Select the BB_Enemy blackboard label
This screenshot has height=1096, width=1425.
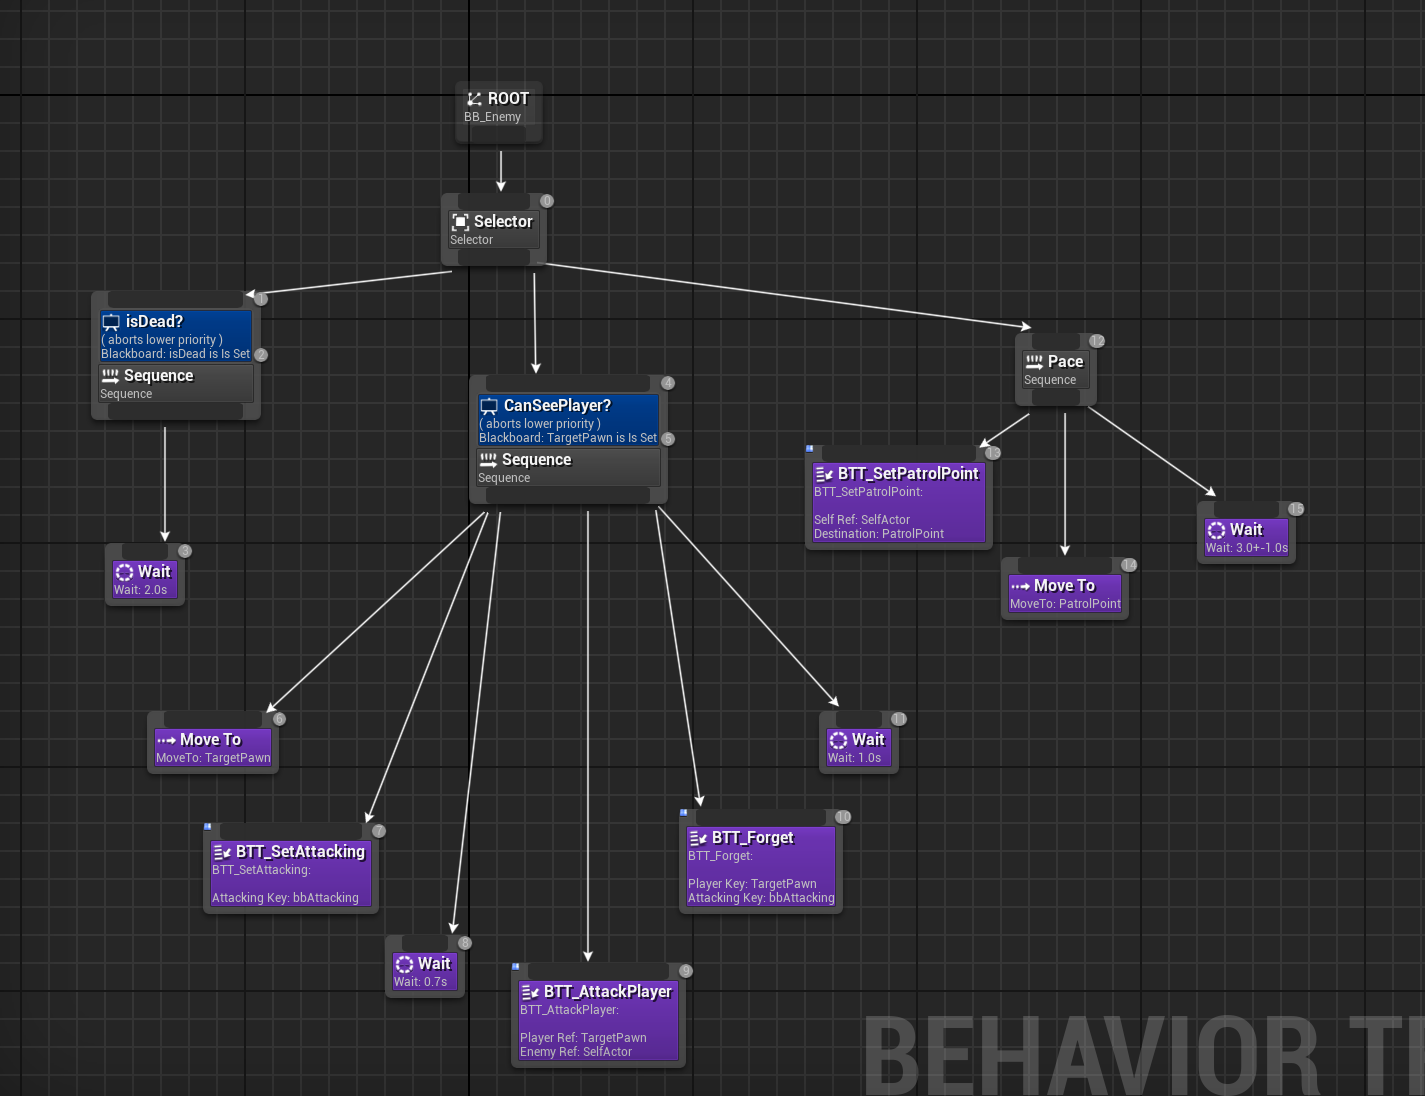(x=492, y=117)
